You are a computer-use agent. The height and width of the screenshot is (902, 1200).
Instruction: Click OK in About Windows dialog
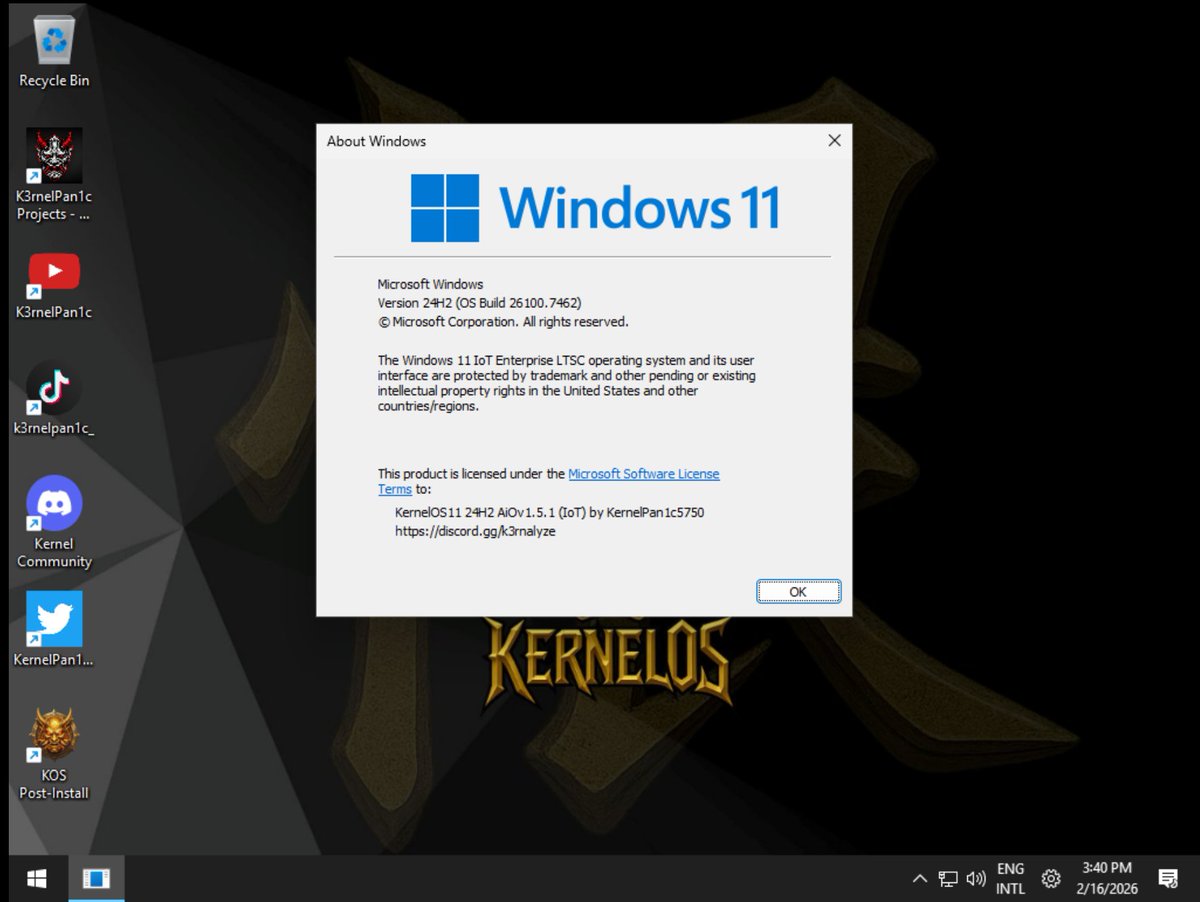coord(798,591)
